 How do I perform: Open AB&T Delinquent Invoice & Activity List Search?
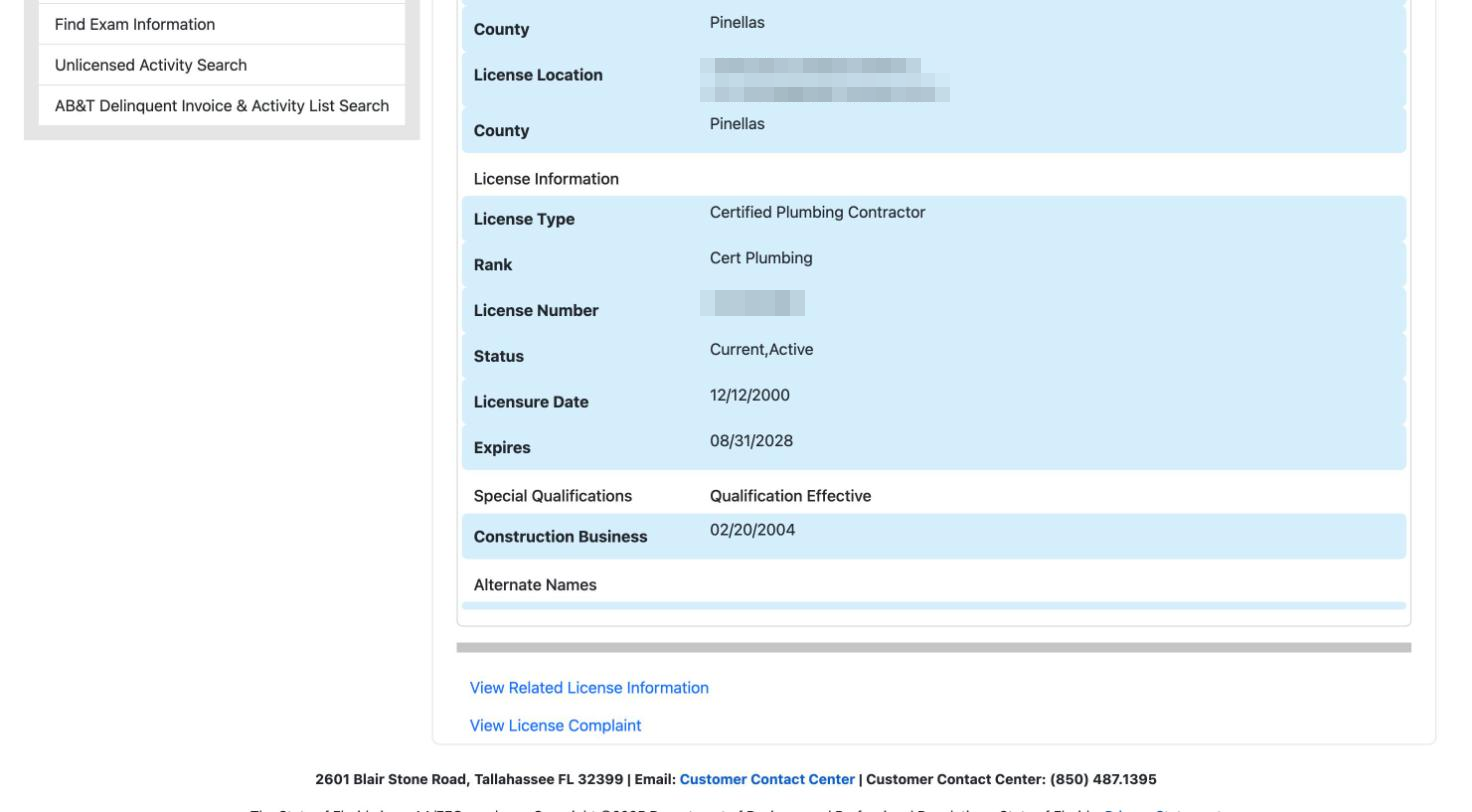click(221, 106)
